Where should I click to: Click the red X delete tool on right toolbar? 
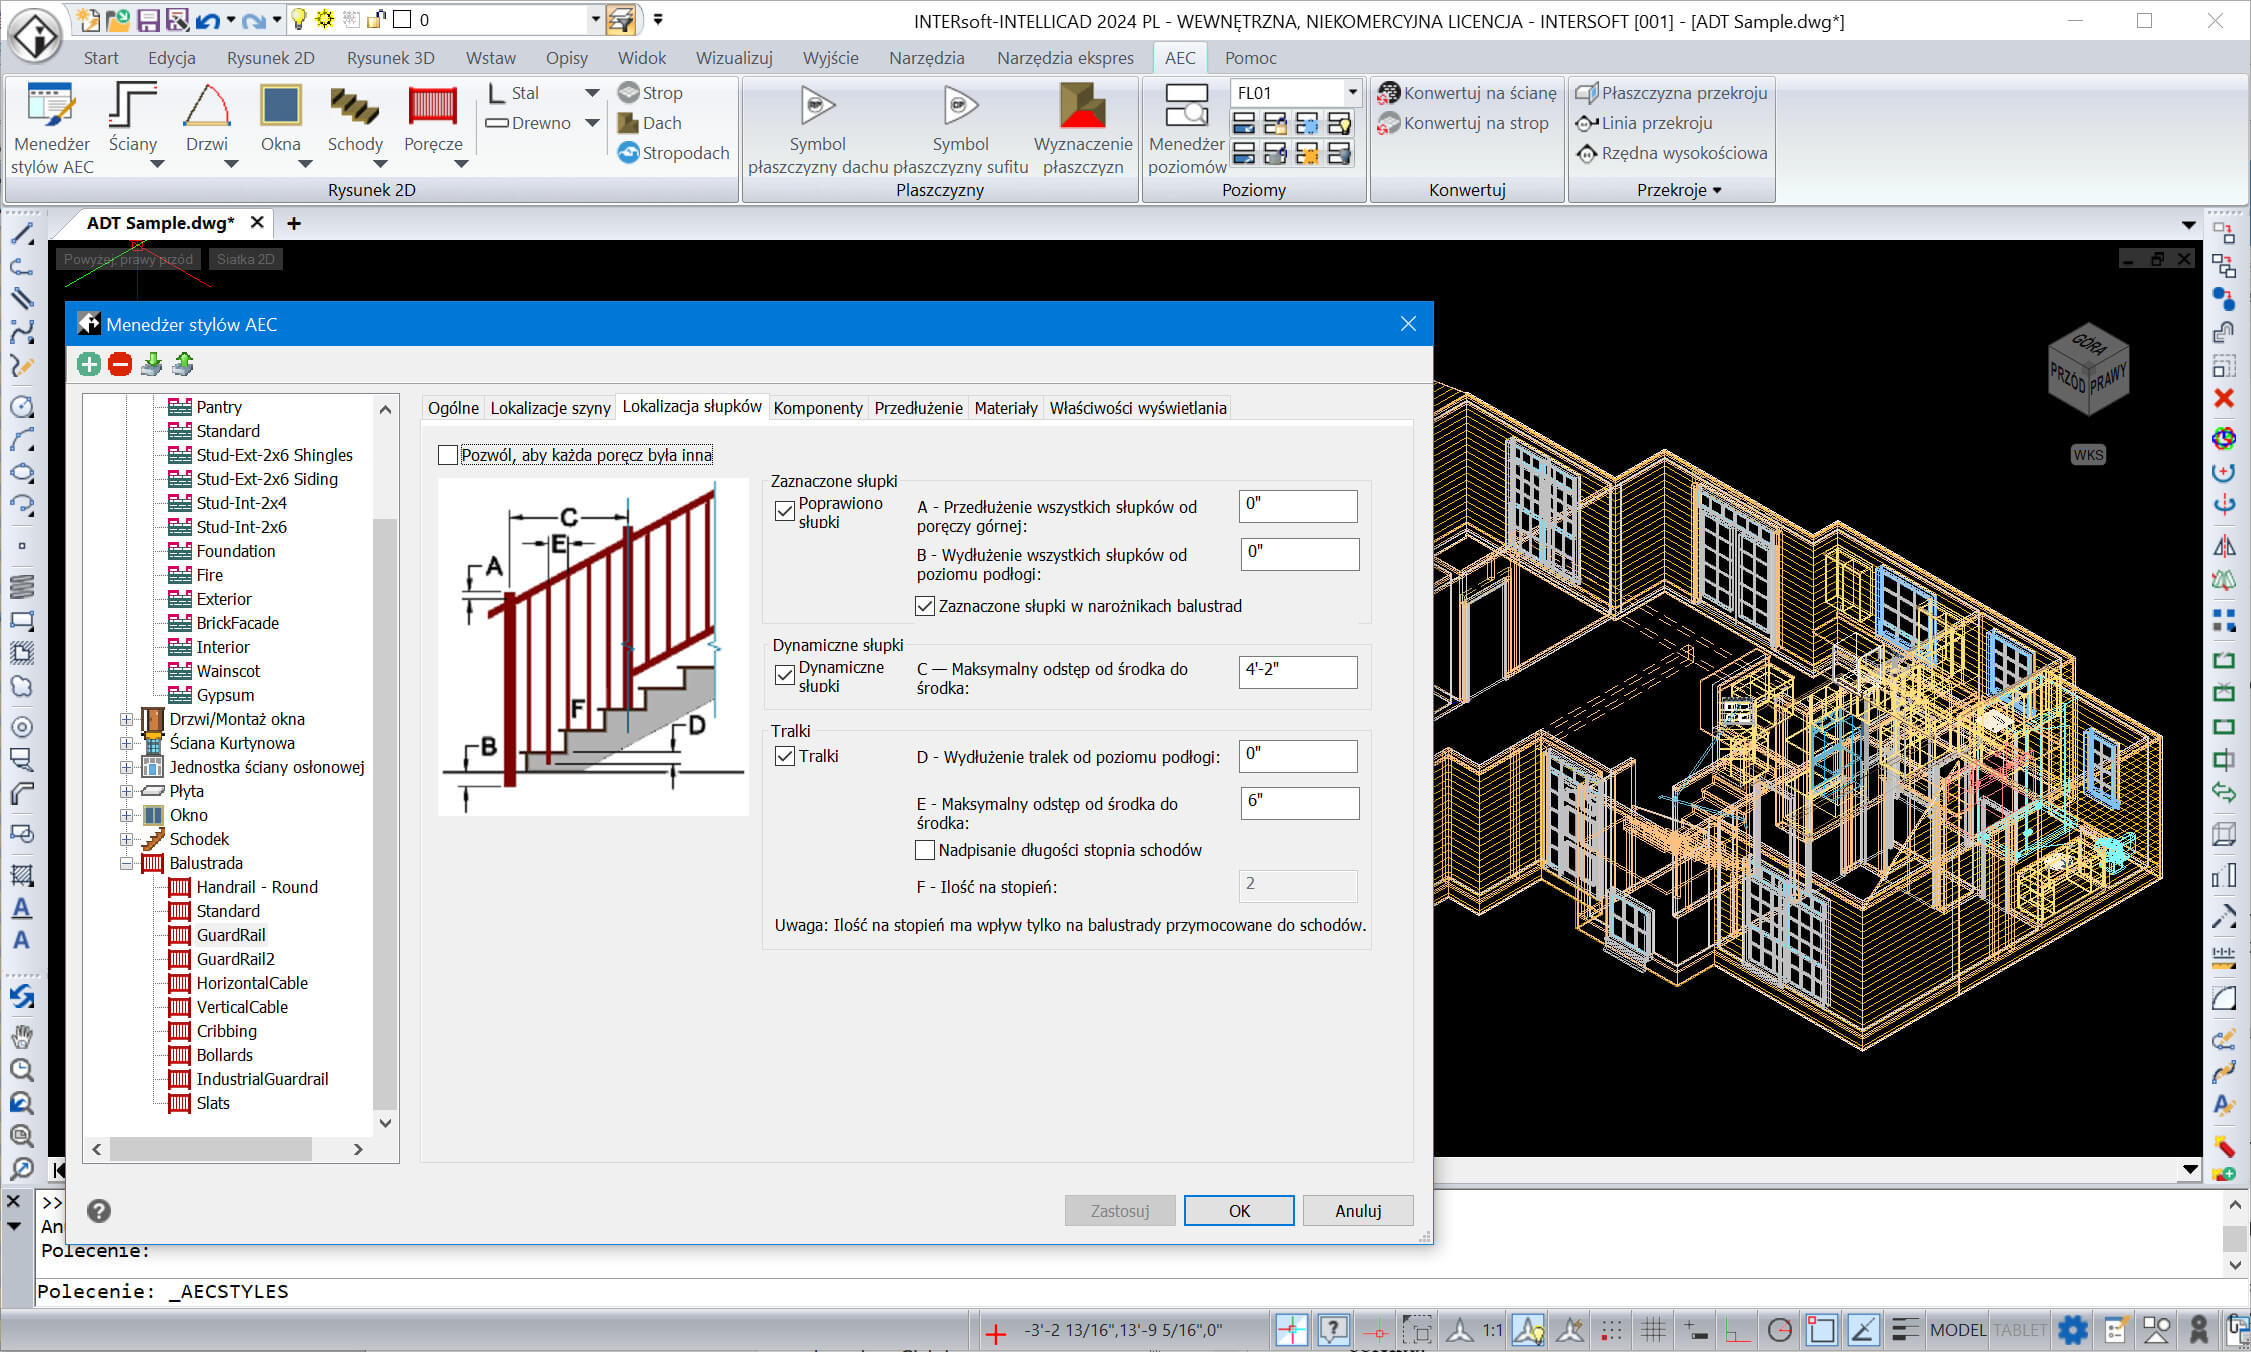click(x=2224, y=398)
